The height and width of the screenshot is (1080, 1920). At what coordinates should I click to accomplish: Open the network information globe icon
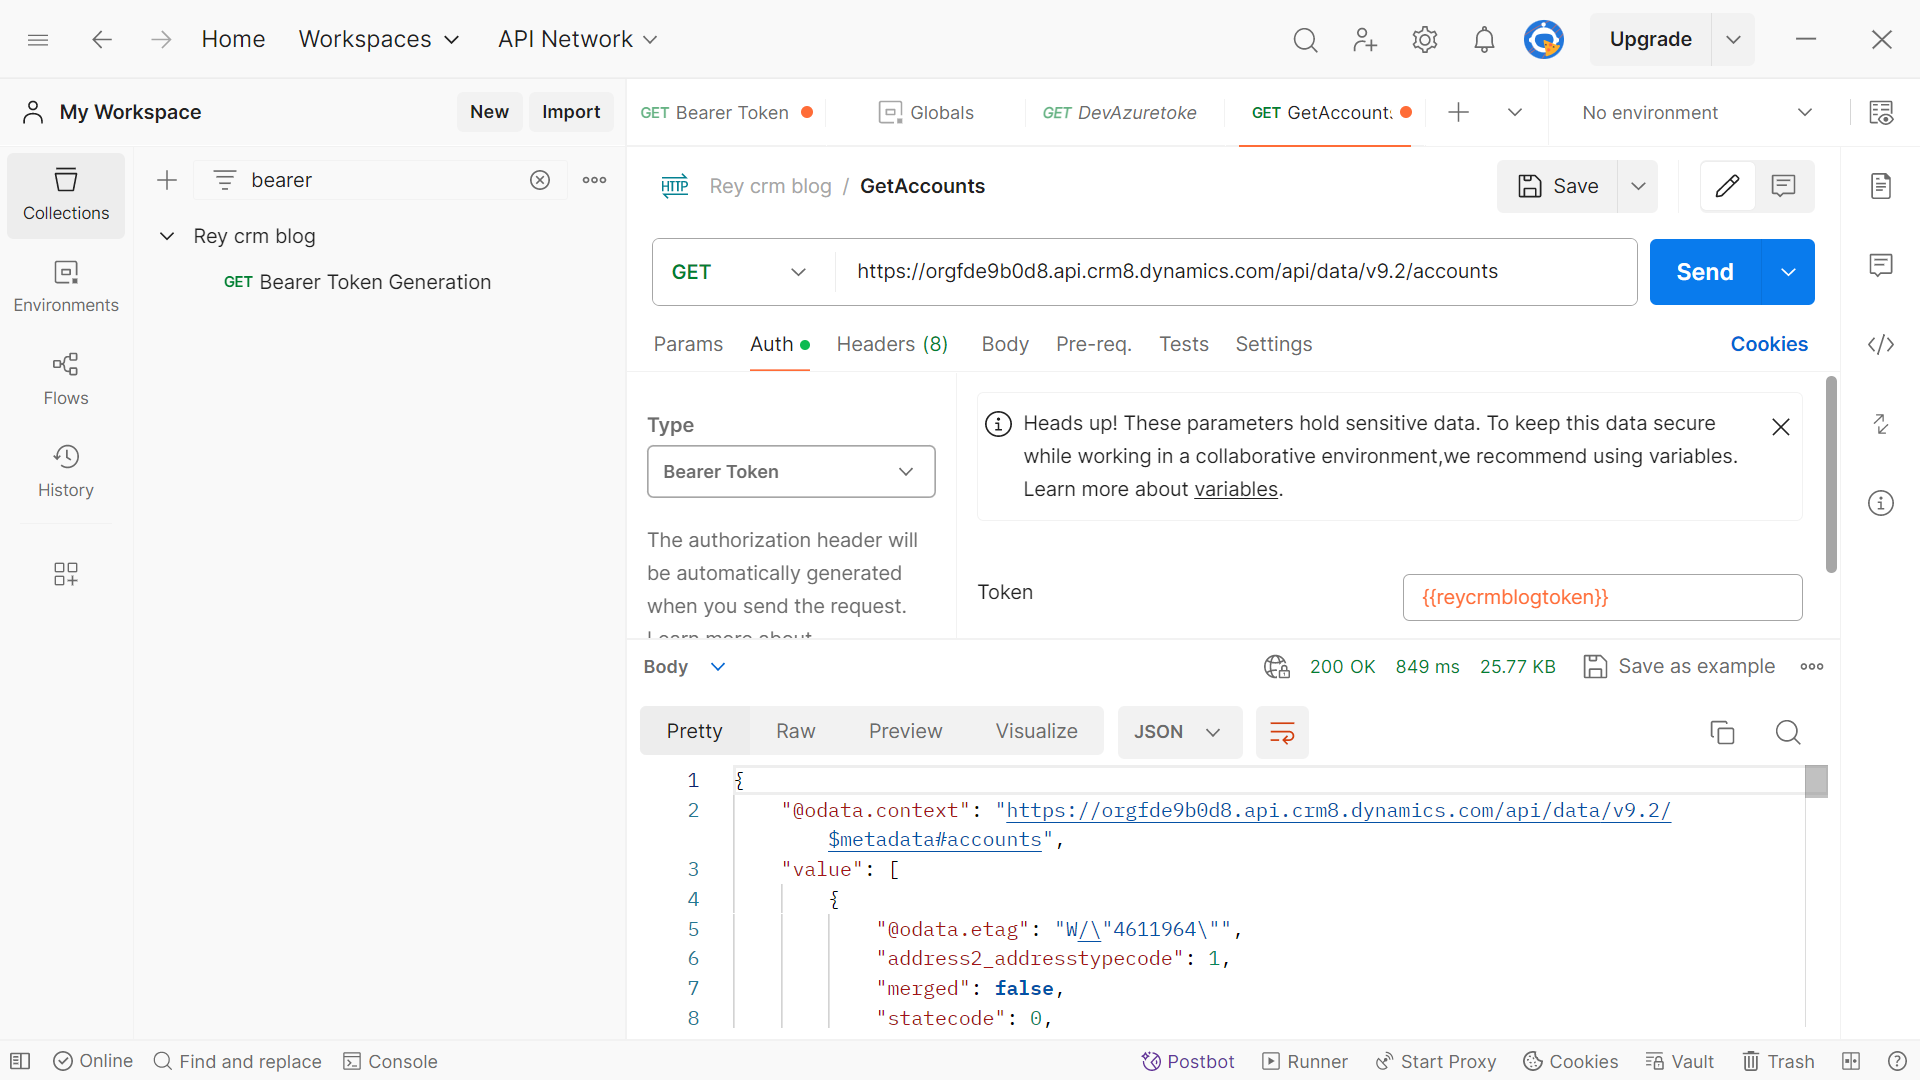[1277, 667]
